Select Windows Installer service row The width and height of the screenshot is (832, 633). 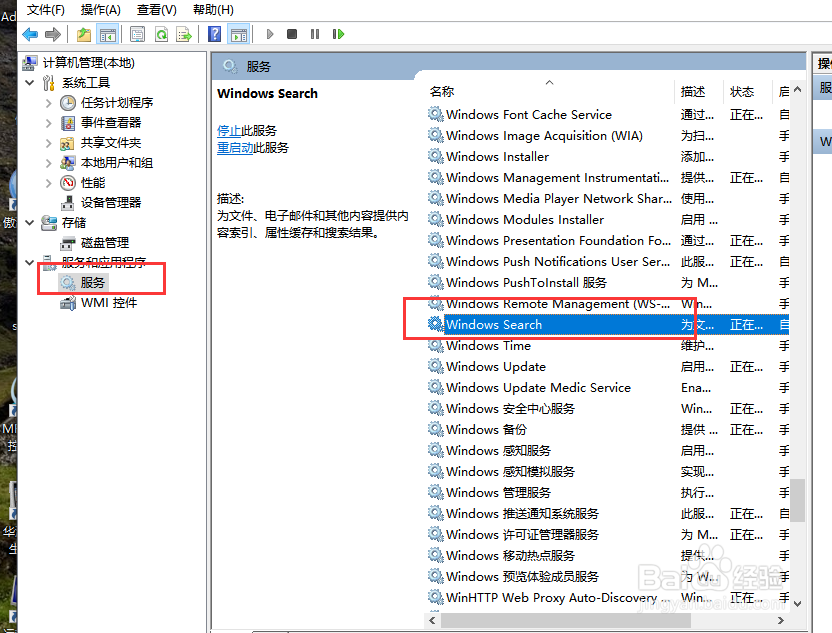608,157
